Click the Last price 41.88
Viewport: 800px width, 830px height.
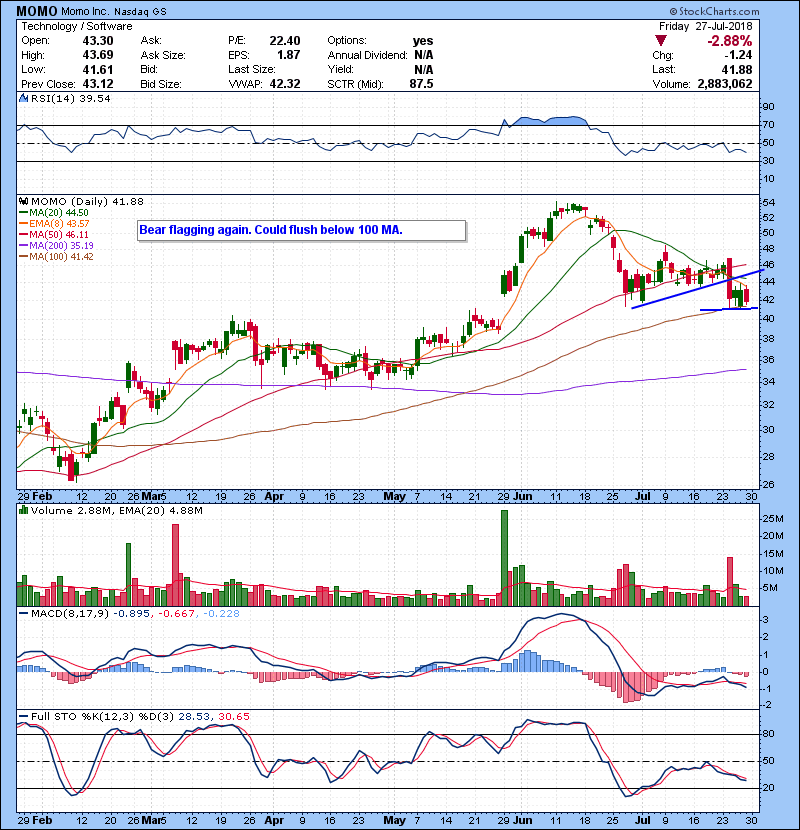pyautogui.click(x=737, y=69)
